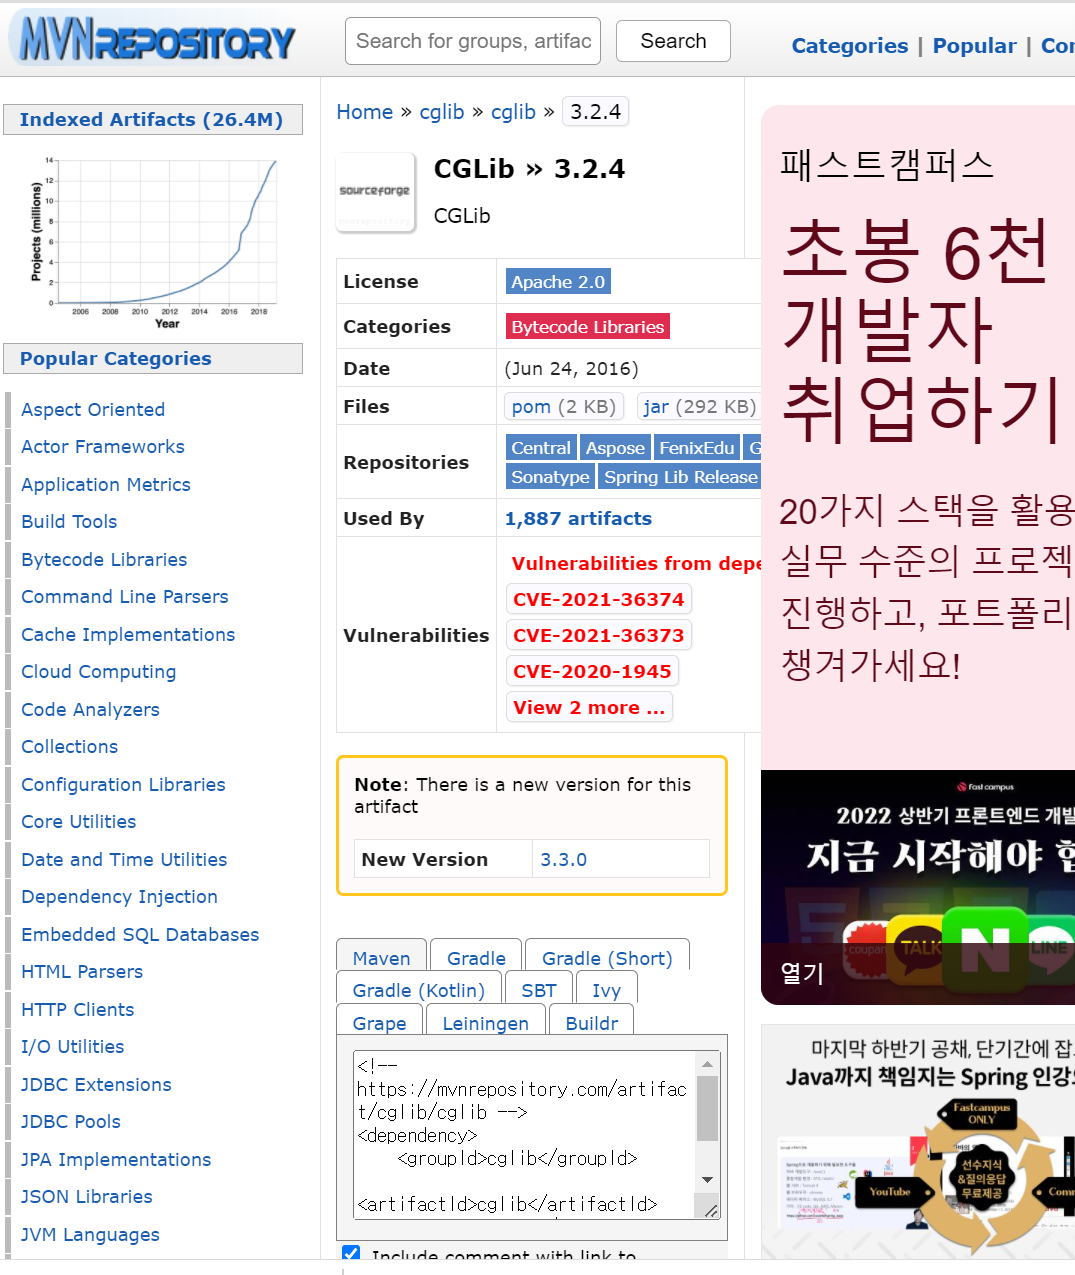Download the jar (292 KB) file
This screenshot has width=1075, height=1275.
pos(700,406)
